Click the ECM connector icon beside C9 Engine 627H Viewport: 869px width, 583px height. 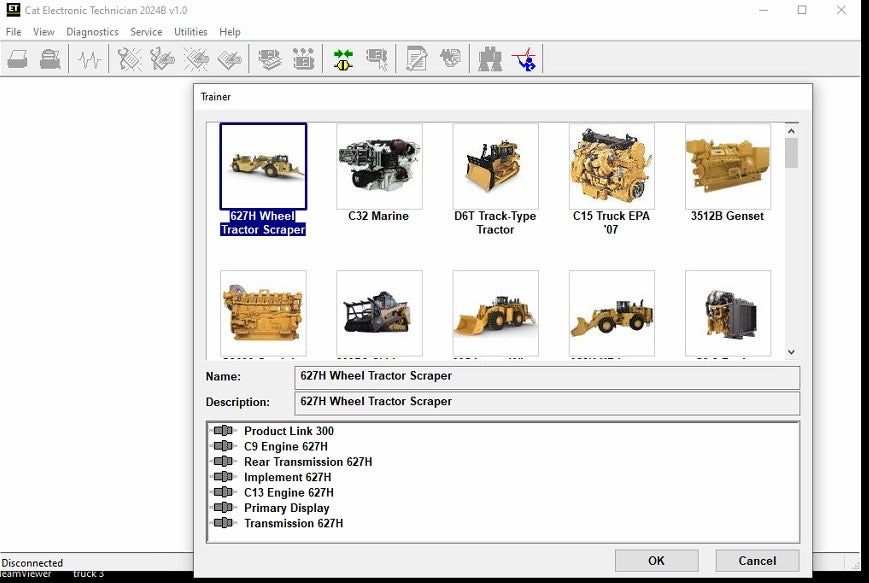(223, 447)
